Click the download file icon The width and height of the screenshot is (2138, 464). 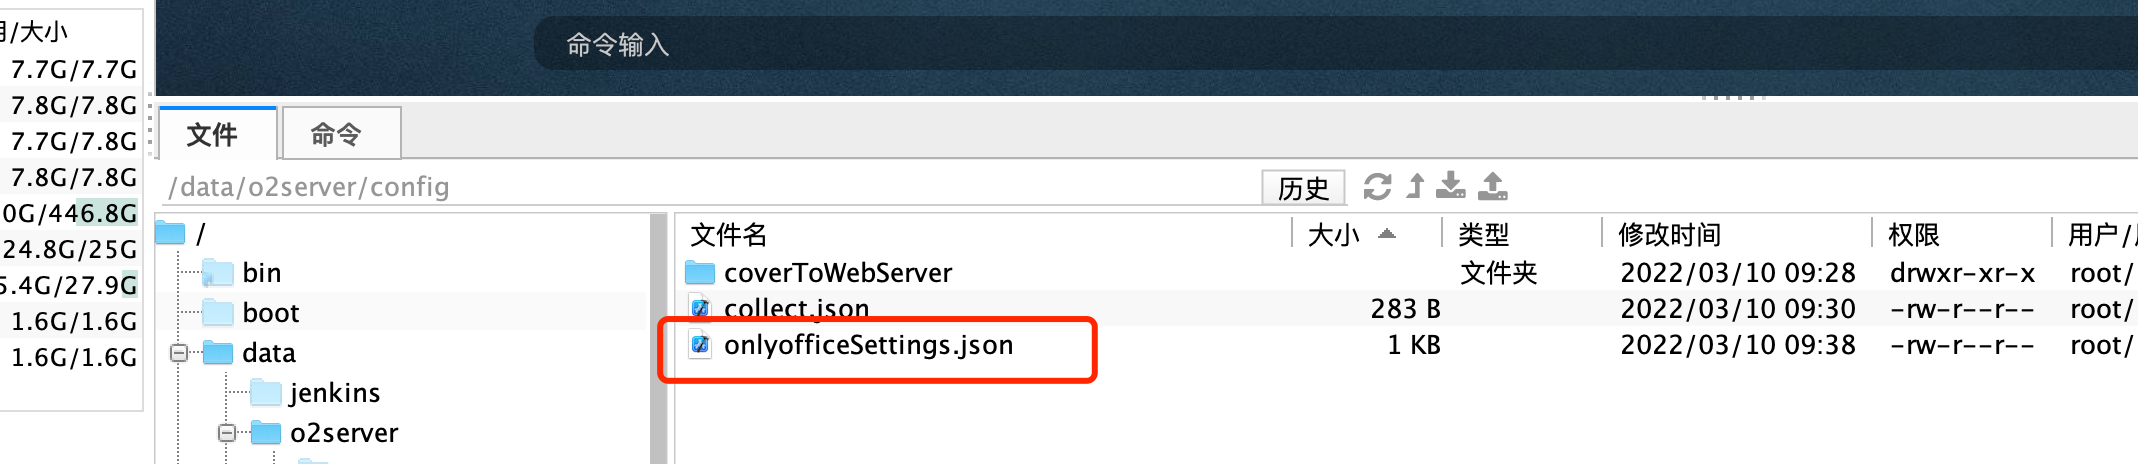(x=1450, y=187)
